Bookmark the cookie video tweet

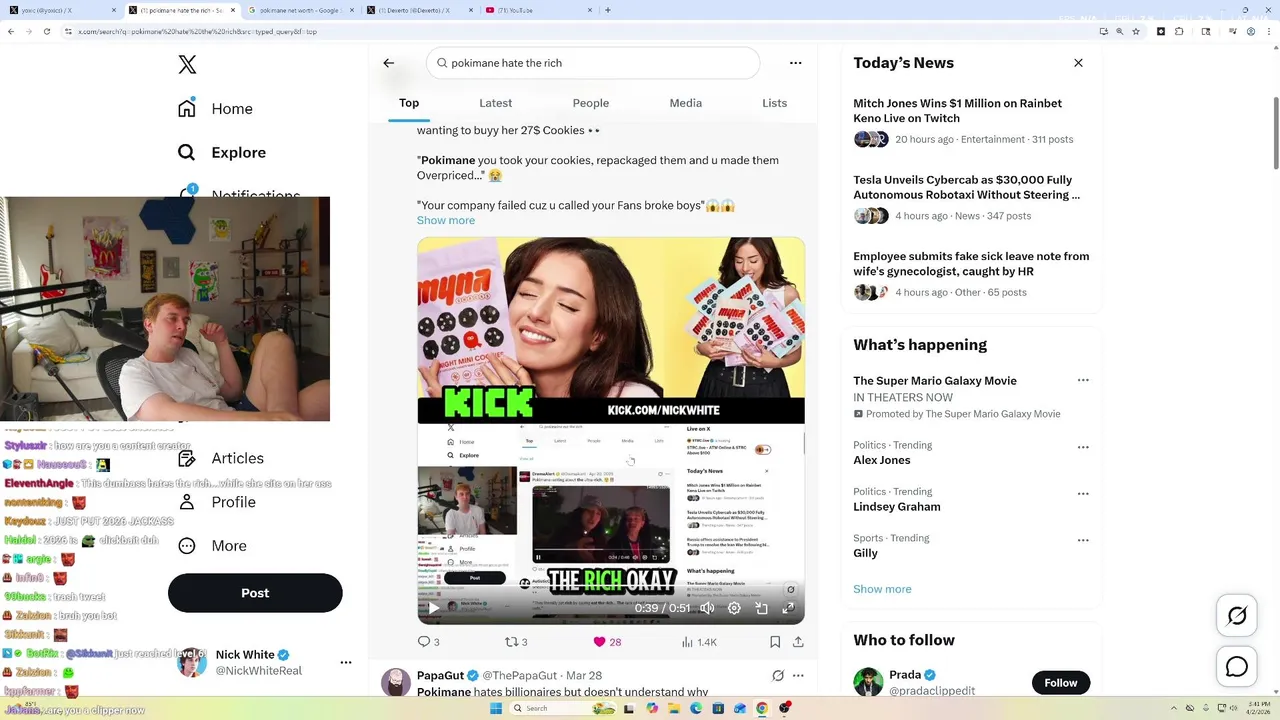click(775, 642)
